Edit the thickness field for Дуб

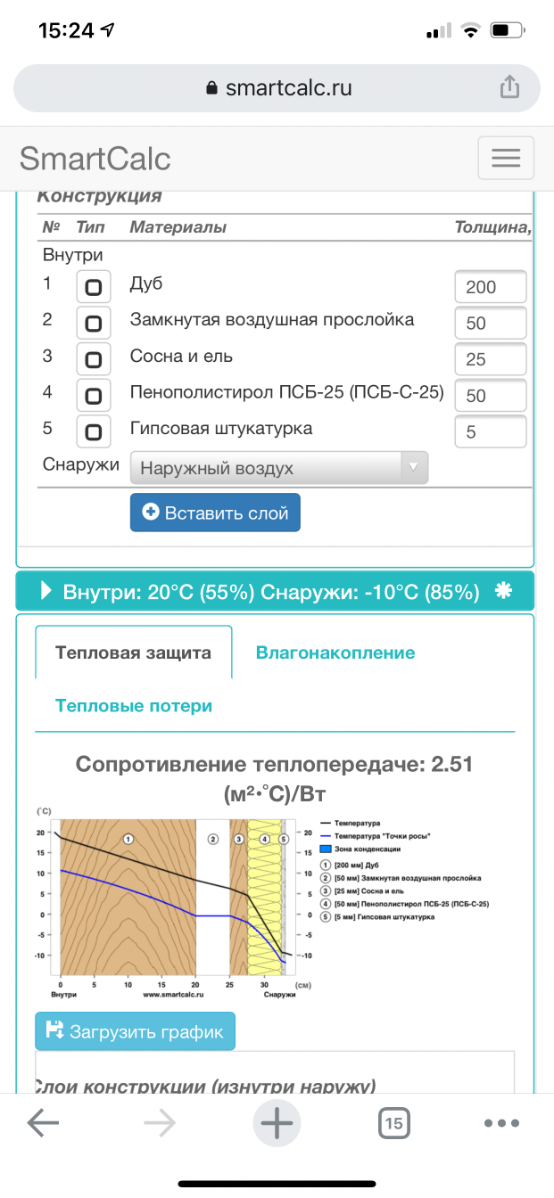click(x=491, y=287)
